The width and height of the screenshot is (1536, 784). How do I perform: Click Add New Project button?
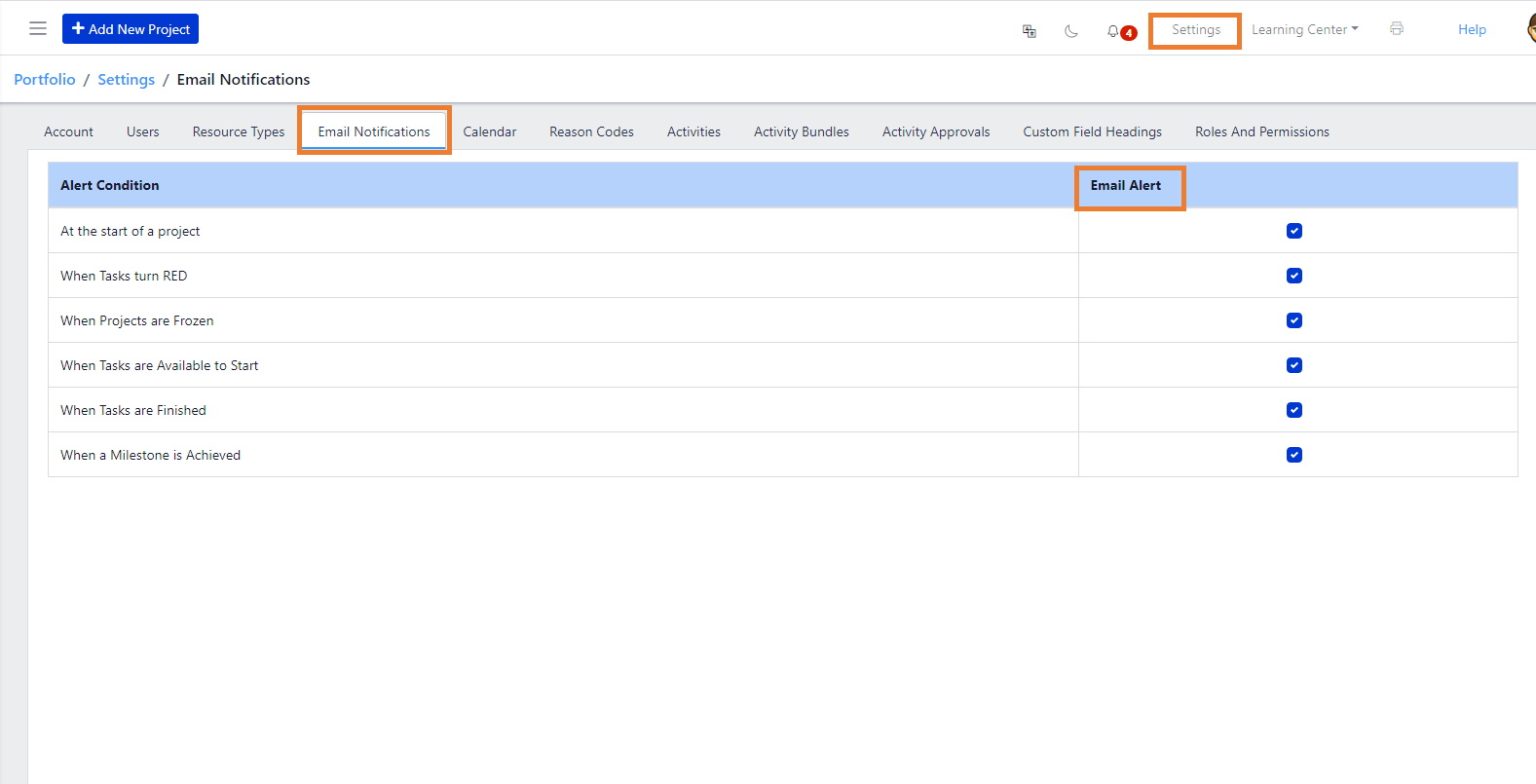(131, 29)
